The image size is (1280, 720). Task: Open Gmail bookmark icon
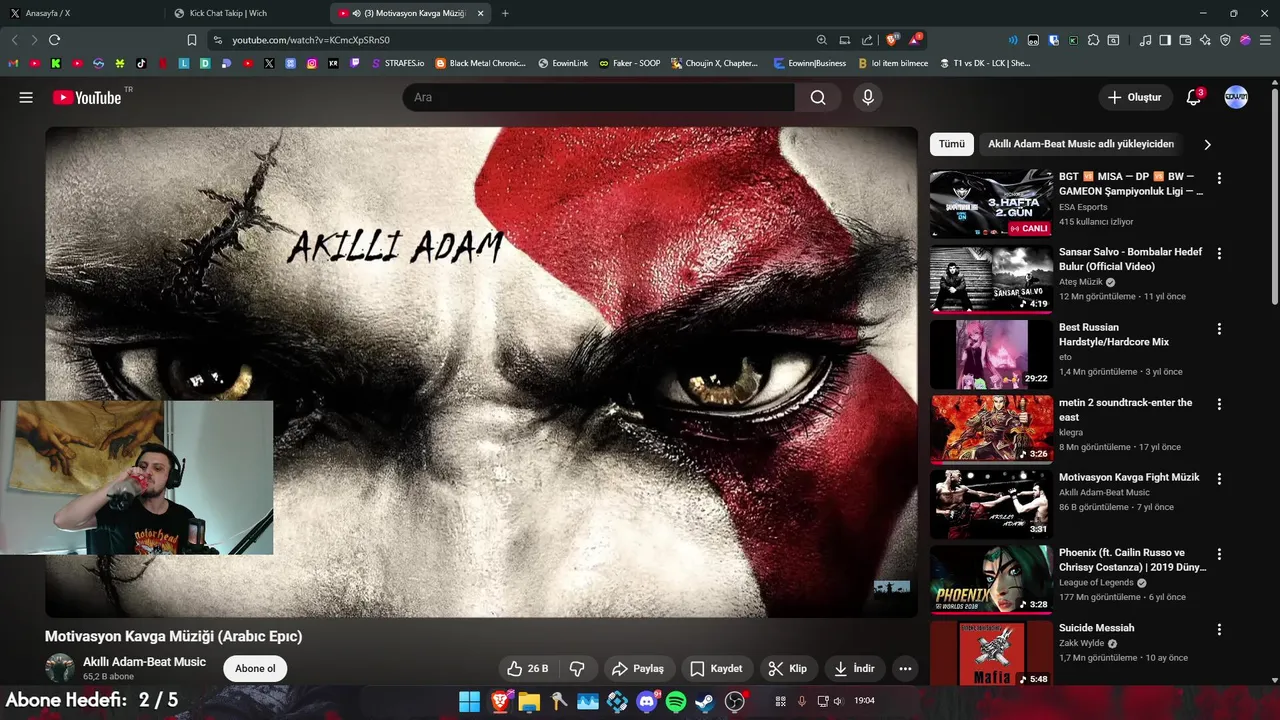pyautogui.click(x=14, y=63)
